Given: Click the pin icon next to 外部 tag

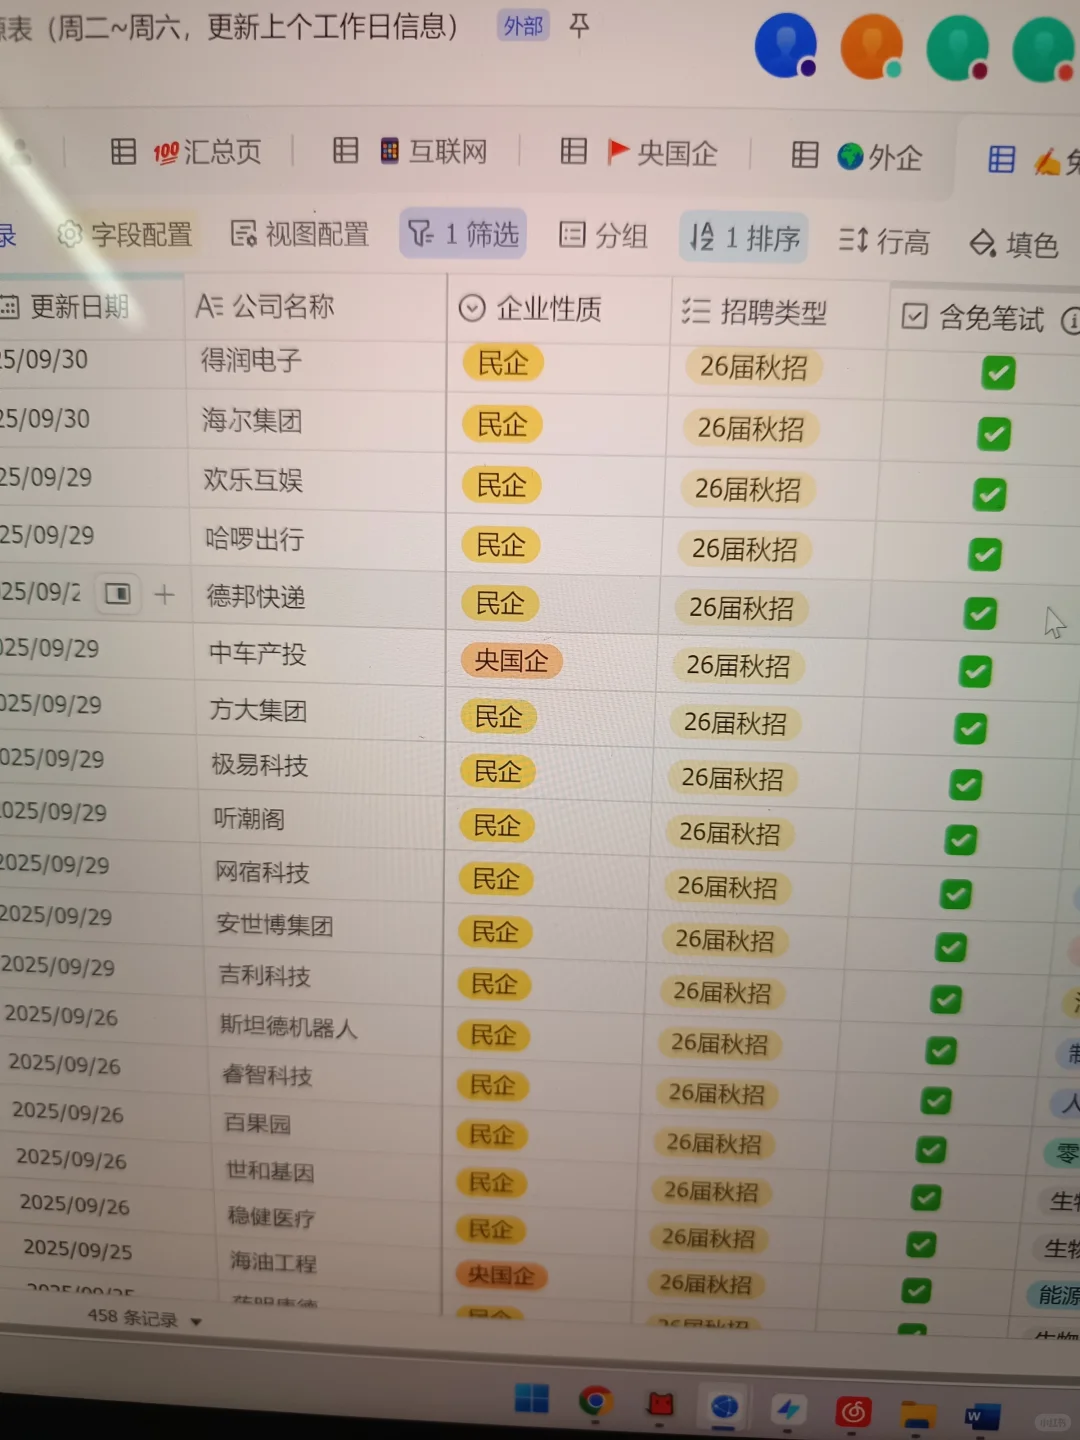Looking at the screenshot, I should tap(579, 25).
